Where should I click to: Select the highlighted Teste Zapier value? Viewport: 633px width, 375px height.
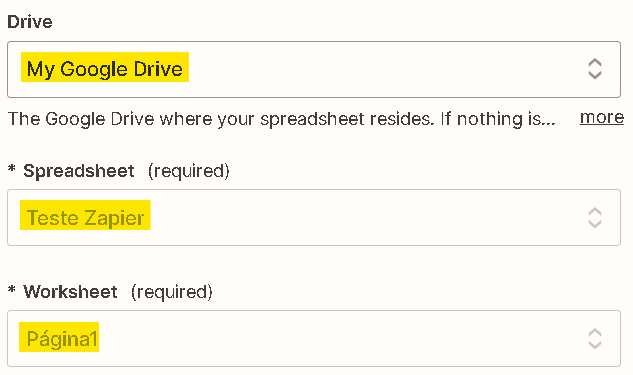point(85,215)
